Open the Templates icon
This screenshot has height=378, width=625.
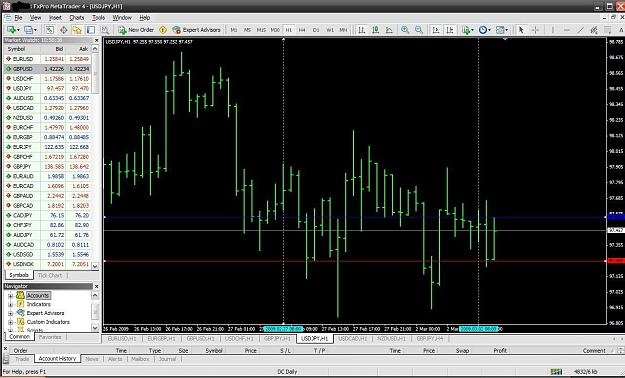point(500,30)
